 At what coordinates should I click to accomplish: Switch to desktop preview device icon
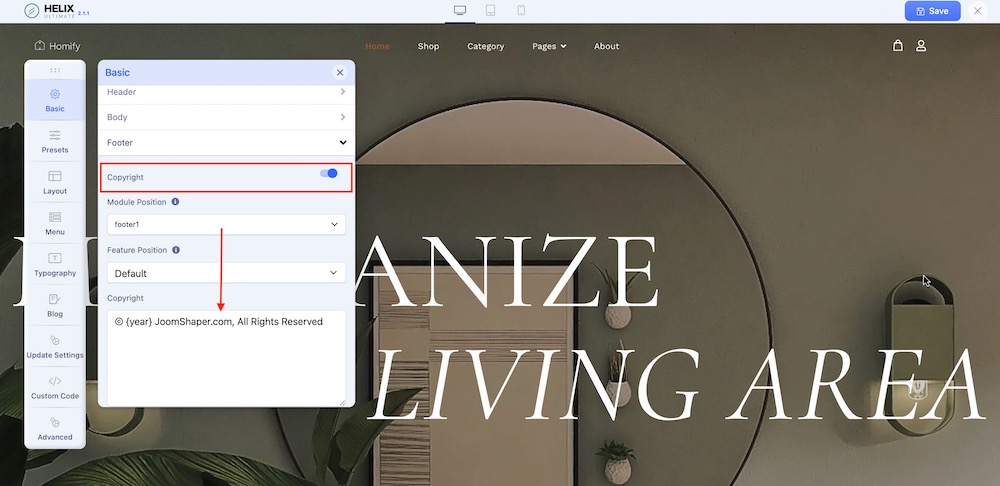point(460,10)
